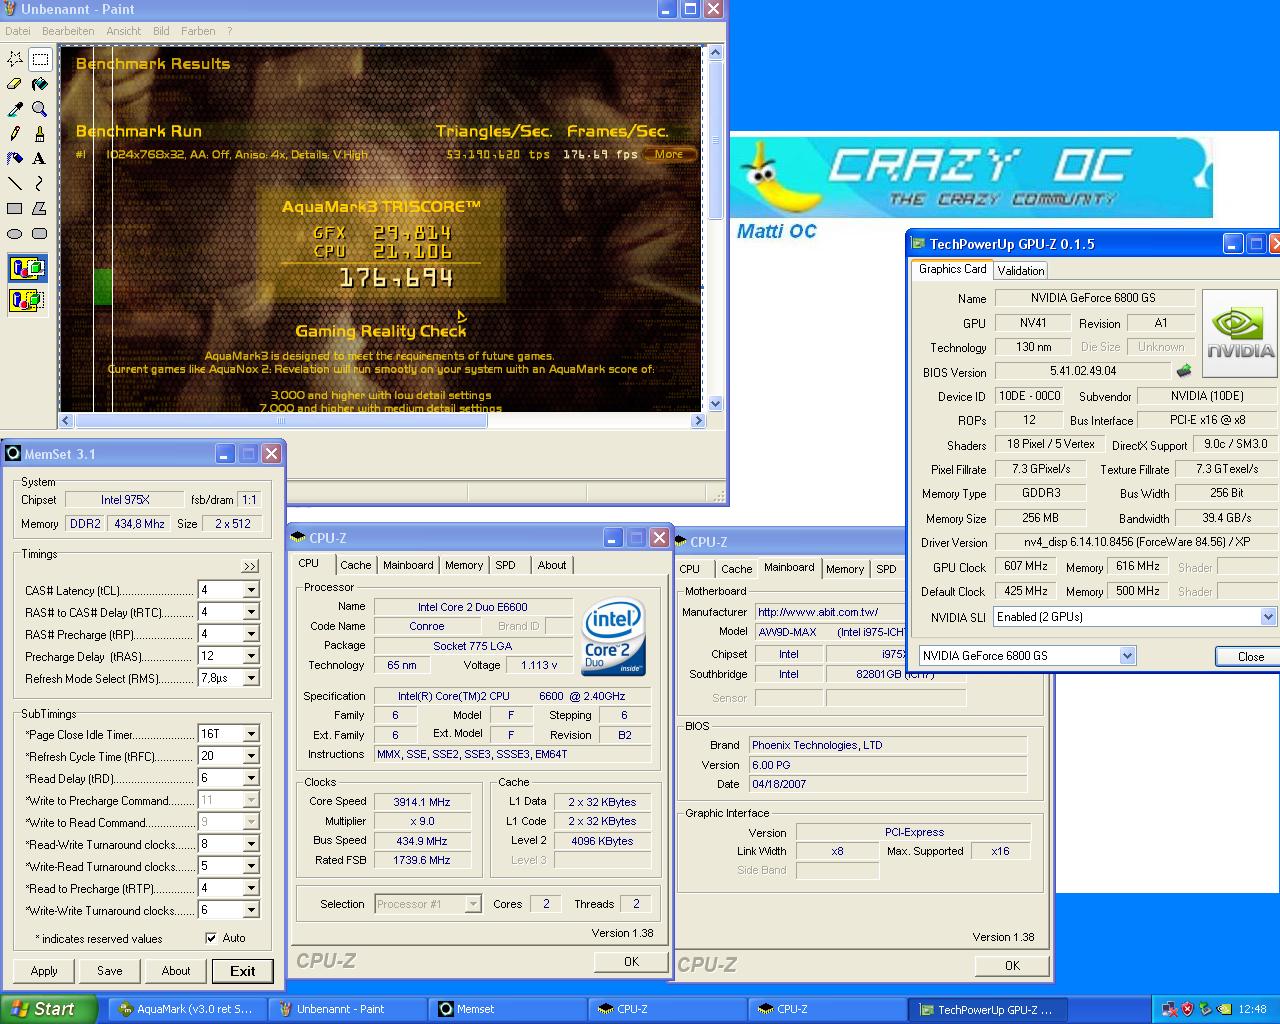Activate the Magnifier tool in Paint
This screenshot has width=1280, height=1024.
tap(39, 109)
